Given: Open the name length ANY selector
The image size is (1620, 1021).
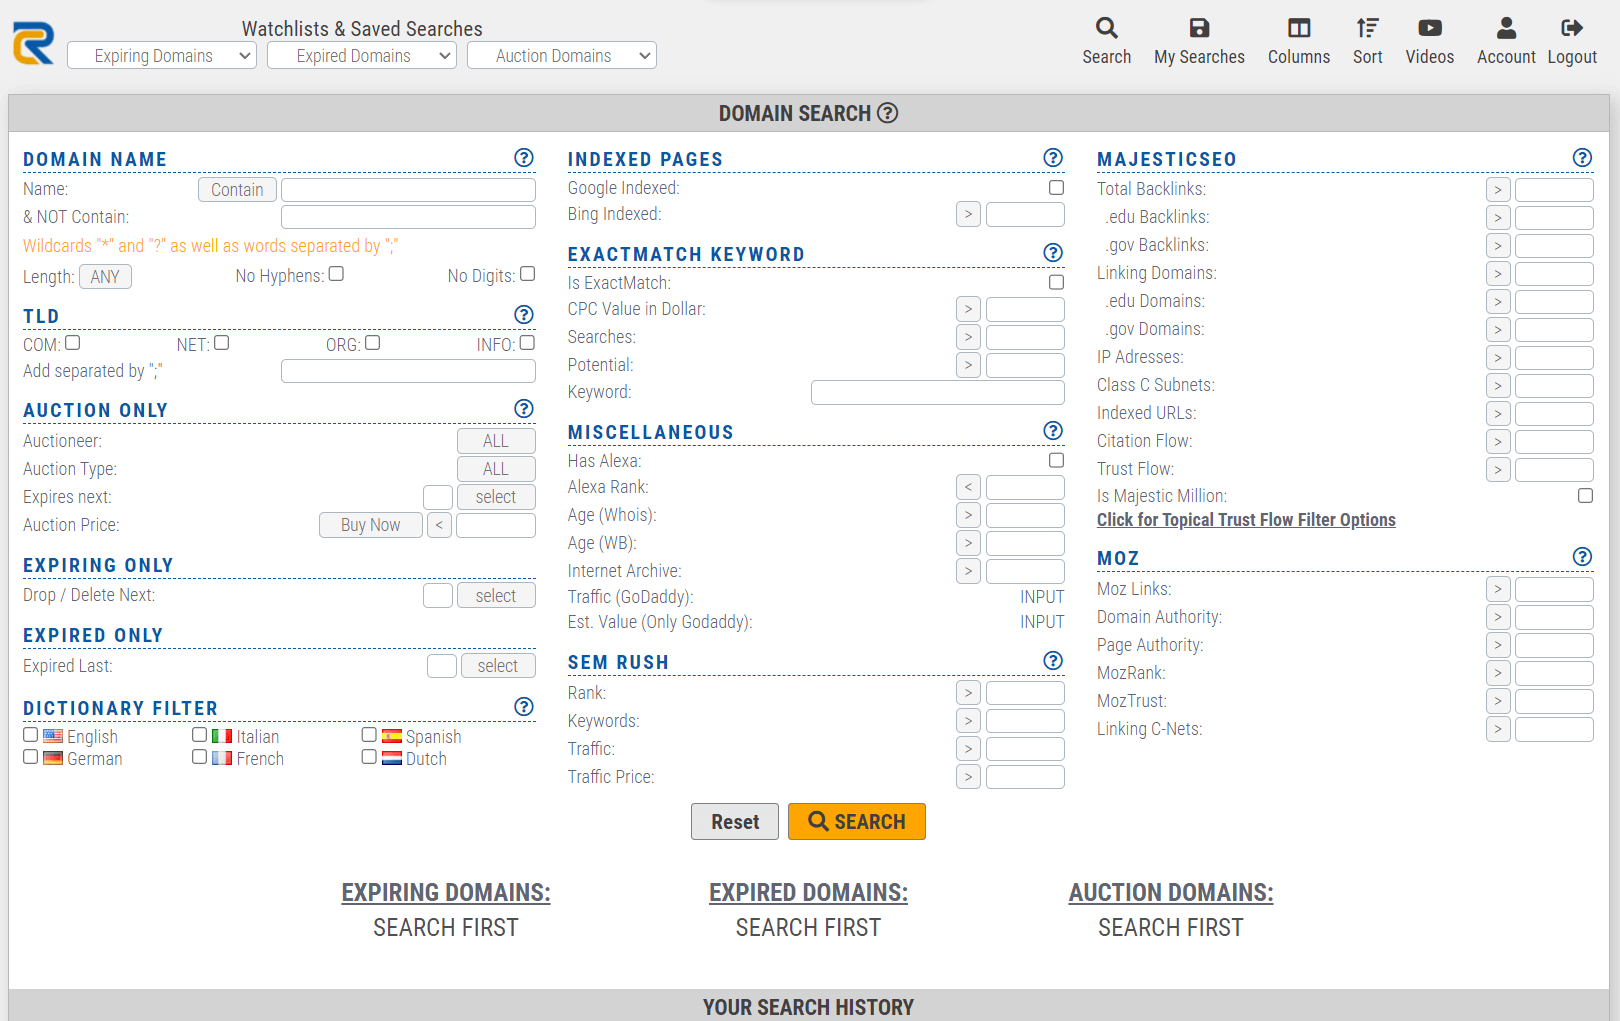Looking at the screenshot, I should point(105,276).
